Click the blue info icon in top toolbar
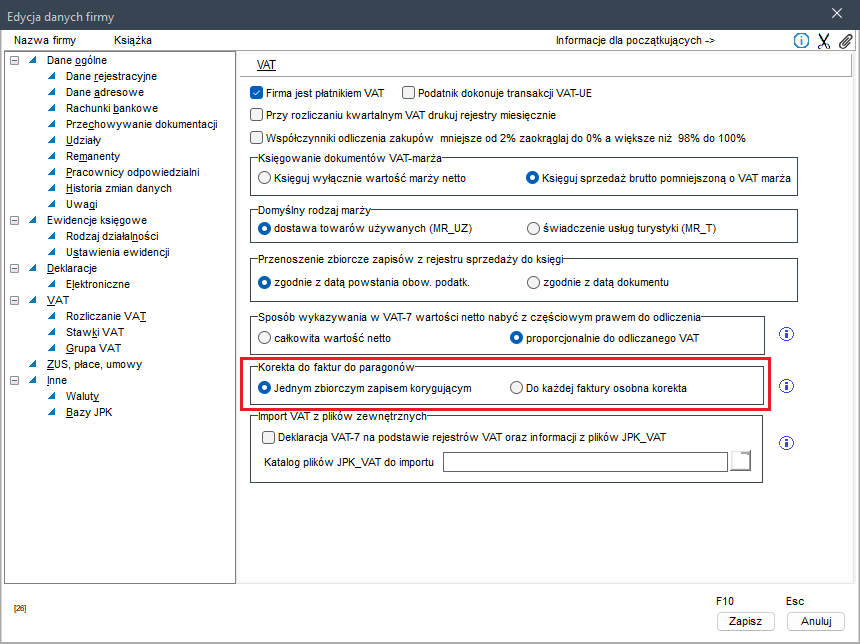This screenshot has height=644, width=860. coord(801,41)
